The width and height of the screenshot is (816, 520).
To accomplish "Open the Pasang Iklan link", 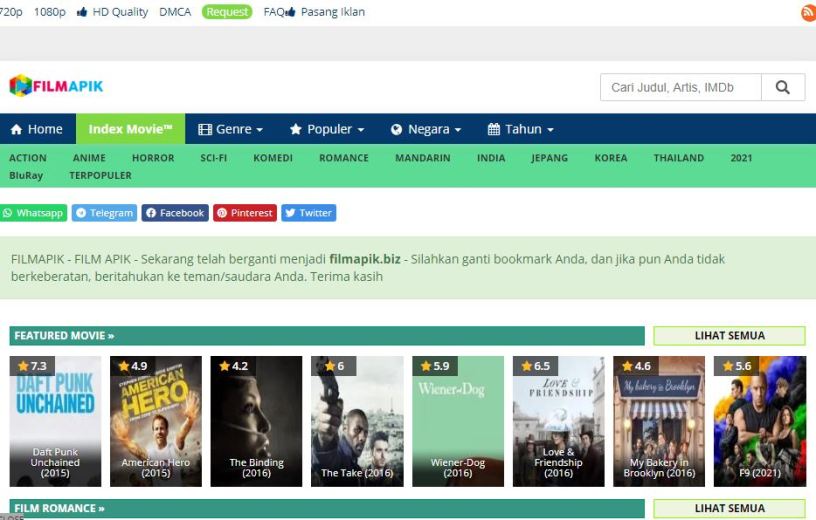I will (x=333, y=11).
